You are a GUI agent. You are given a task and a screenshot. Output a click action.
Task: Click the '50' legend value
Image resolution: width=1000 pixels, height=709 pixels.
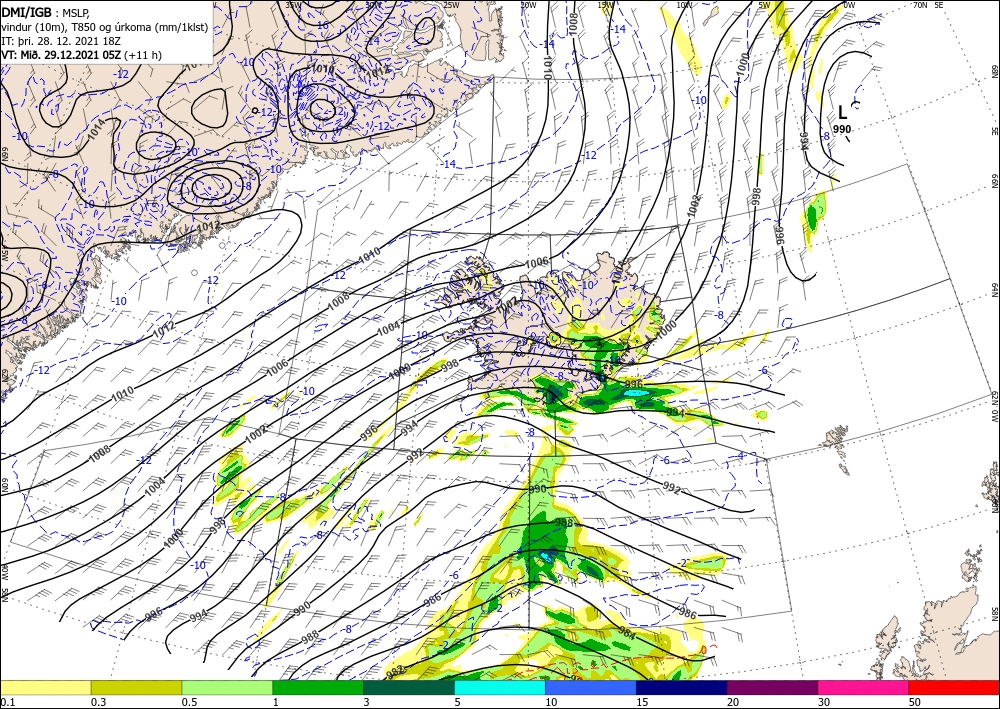pyautogui.click(x=915, y=702)
